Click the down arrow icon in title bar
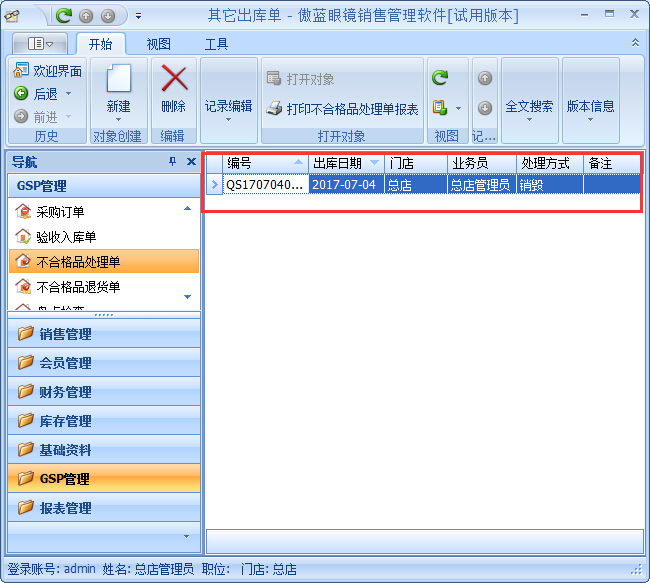 click(108, 16)
